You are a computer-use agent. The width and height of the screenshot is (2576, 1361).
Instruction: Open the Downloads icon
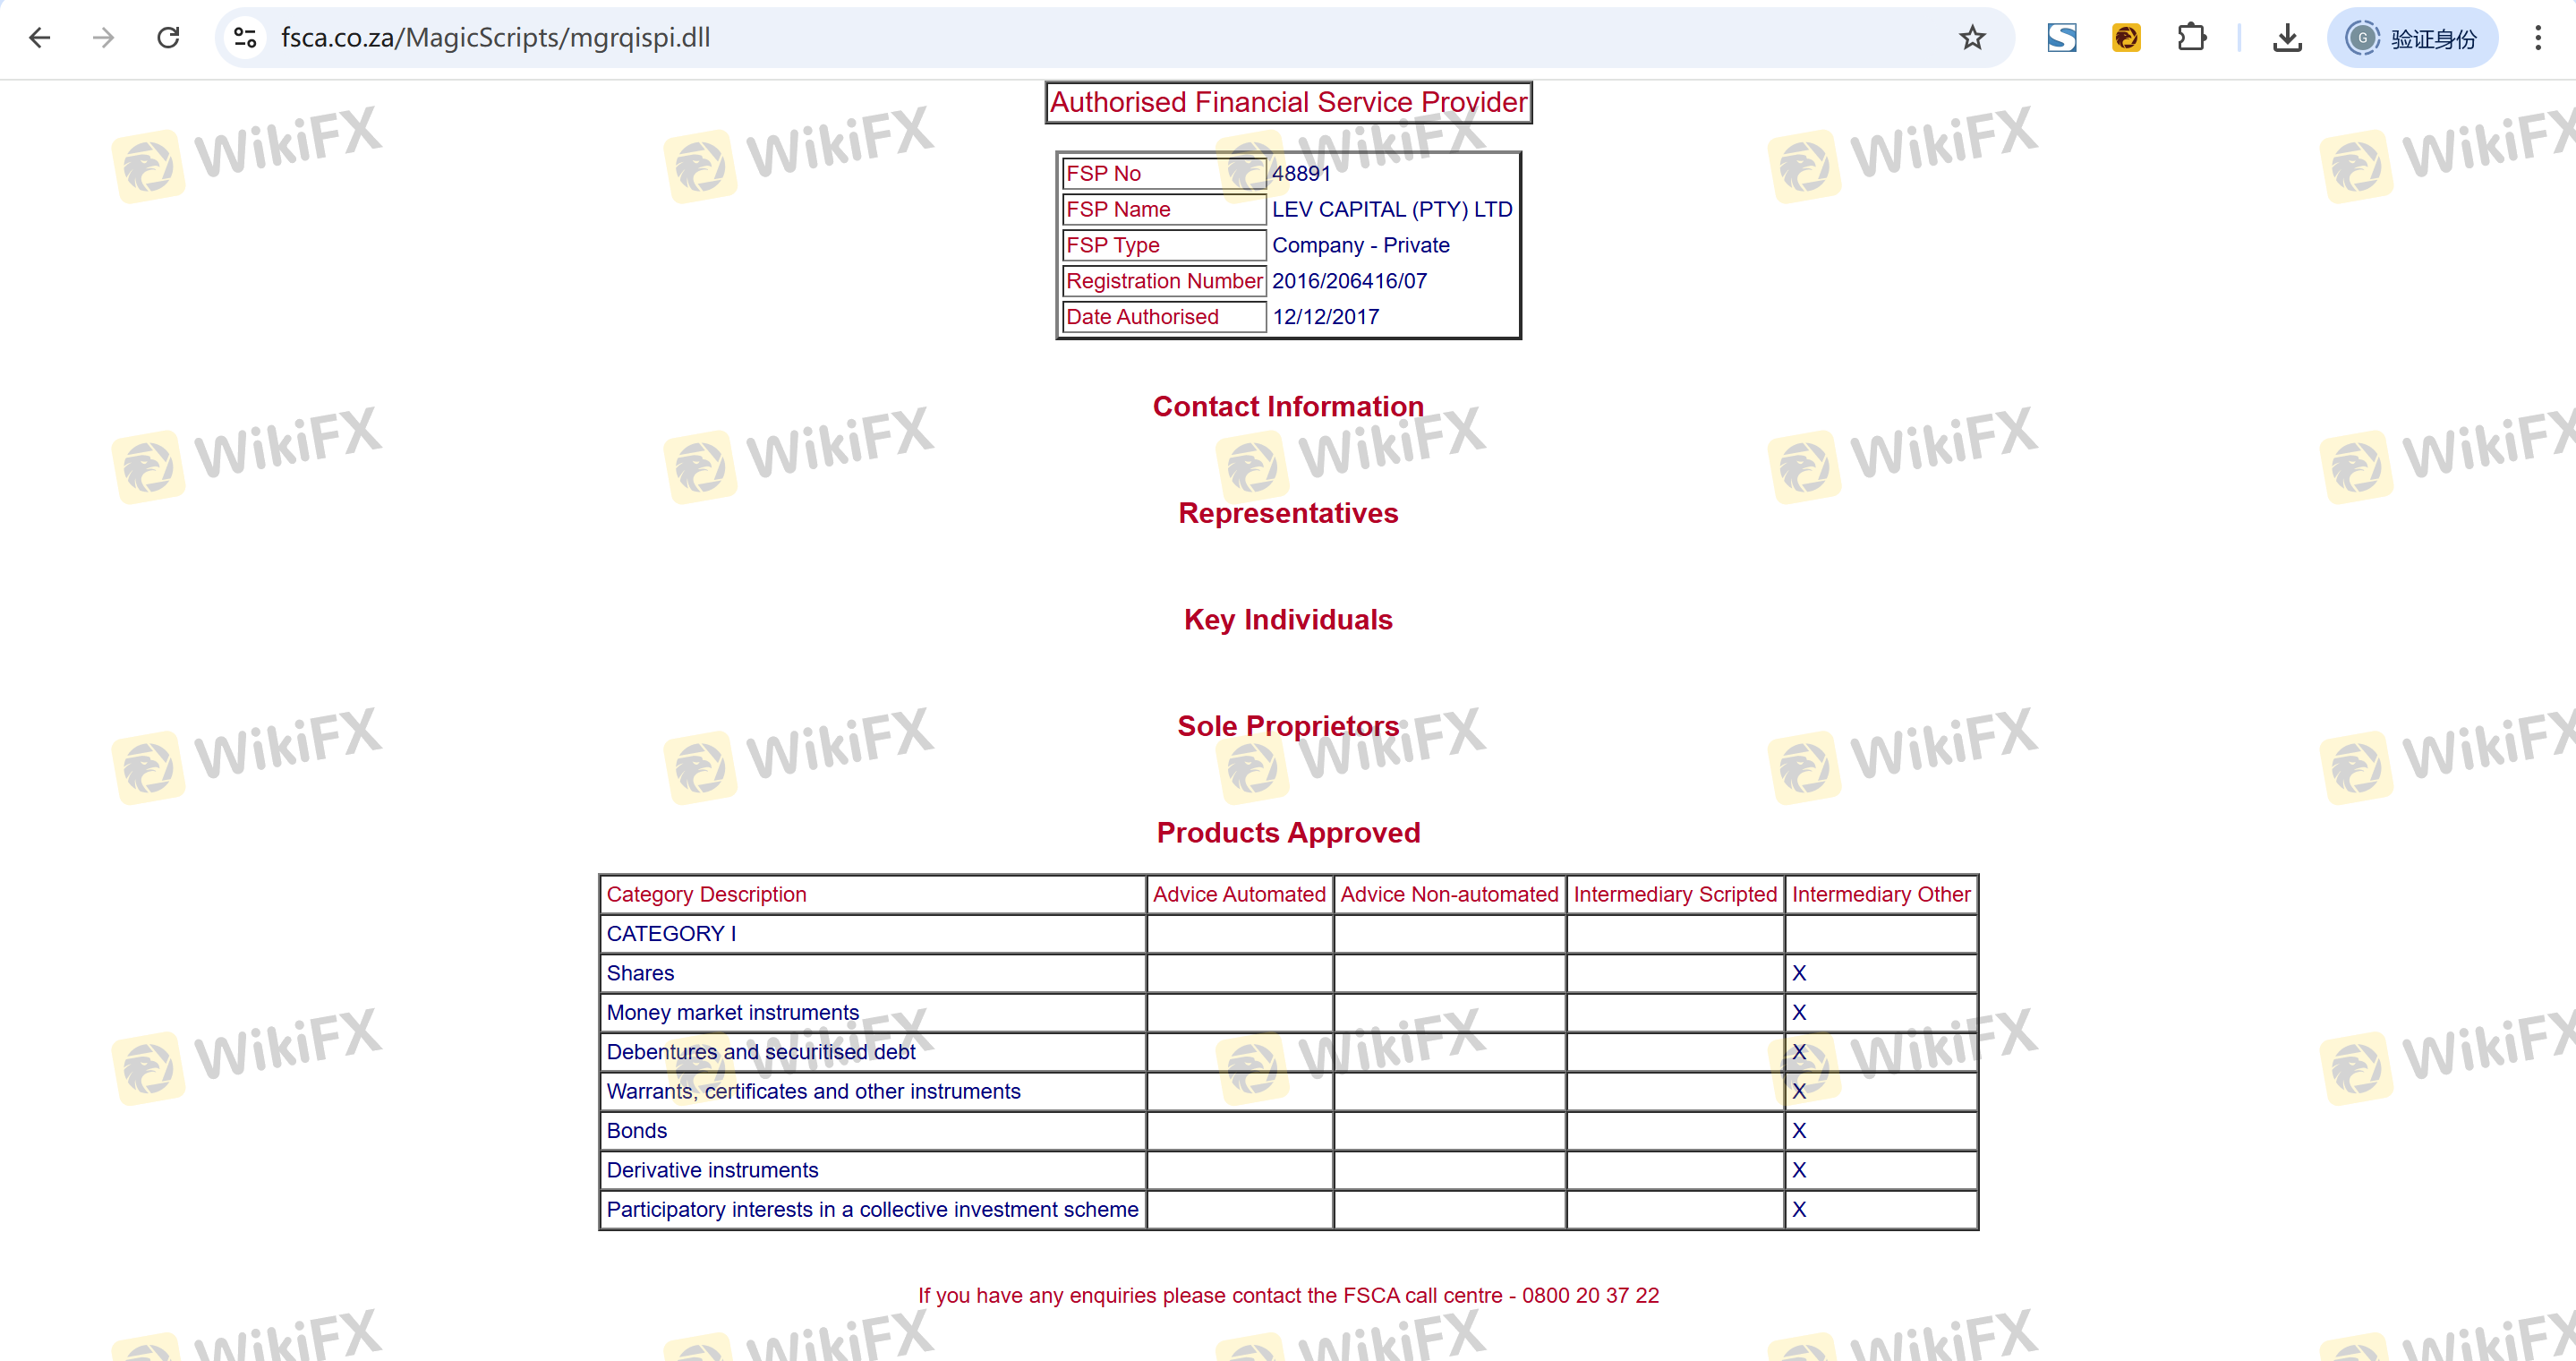2286,38
